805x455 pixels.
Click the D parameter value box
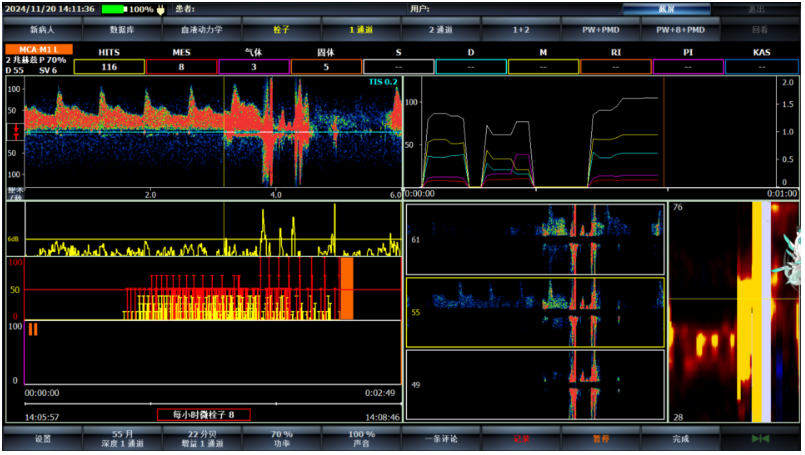(471, 67)
